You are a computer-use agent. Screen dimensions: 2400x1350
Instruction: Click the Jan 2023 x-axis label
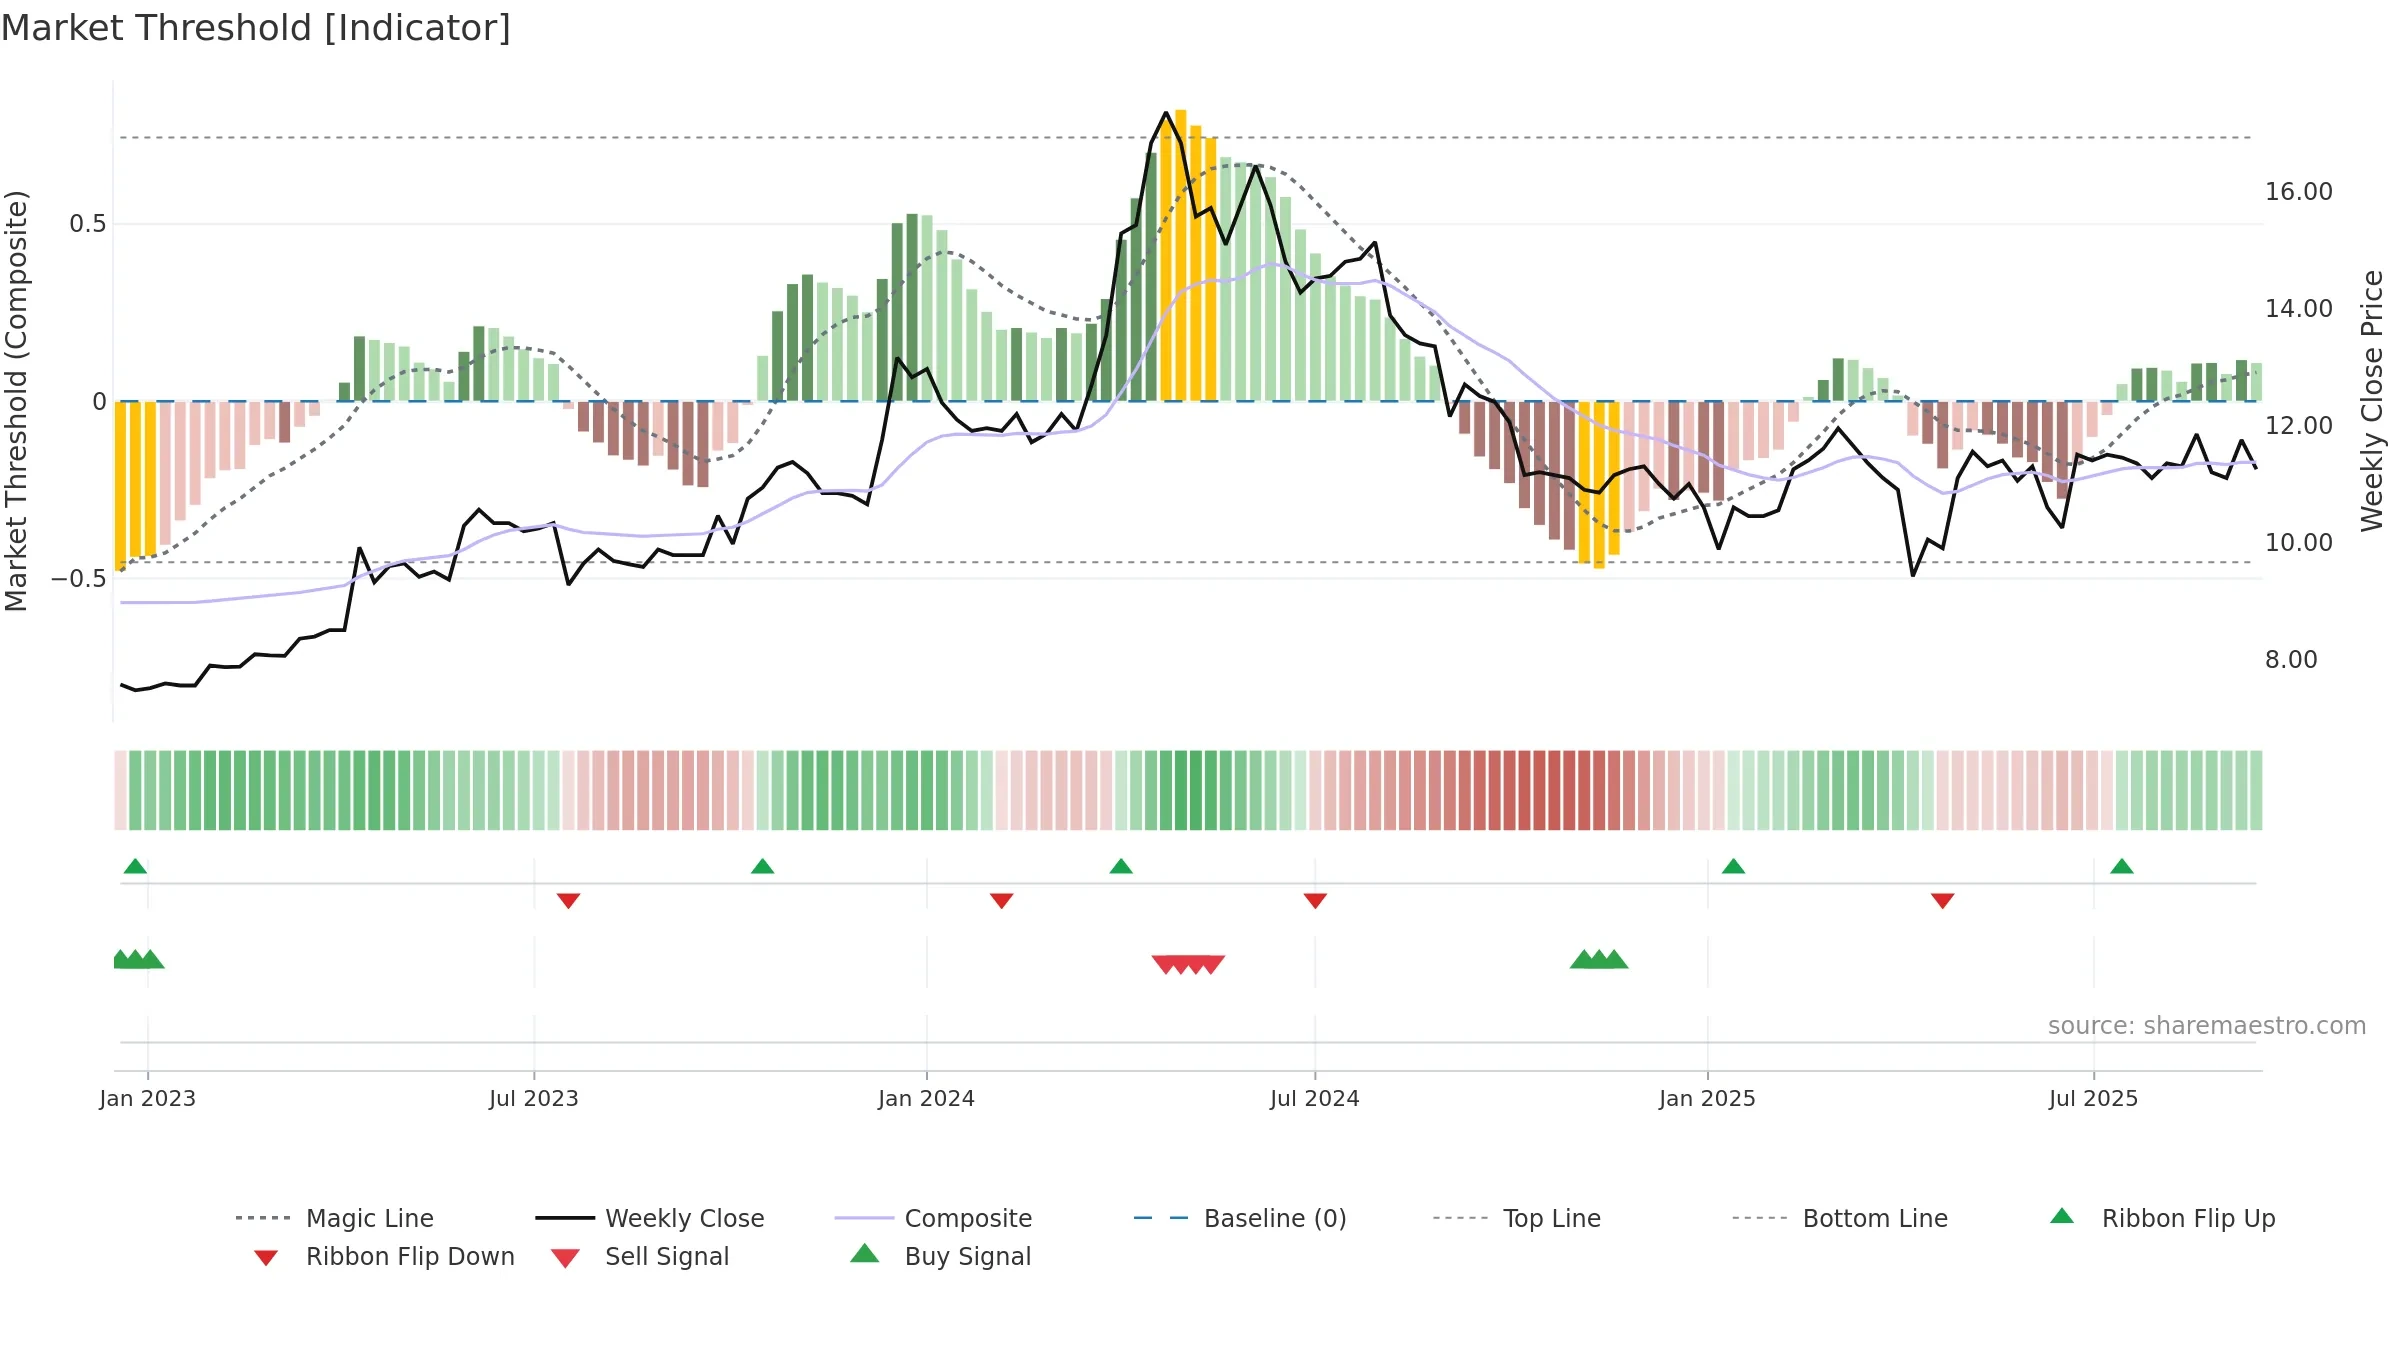pos(148,1098)
